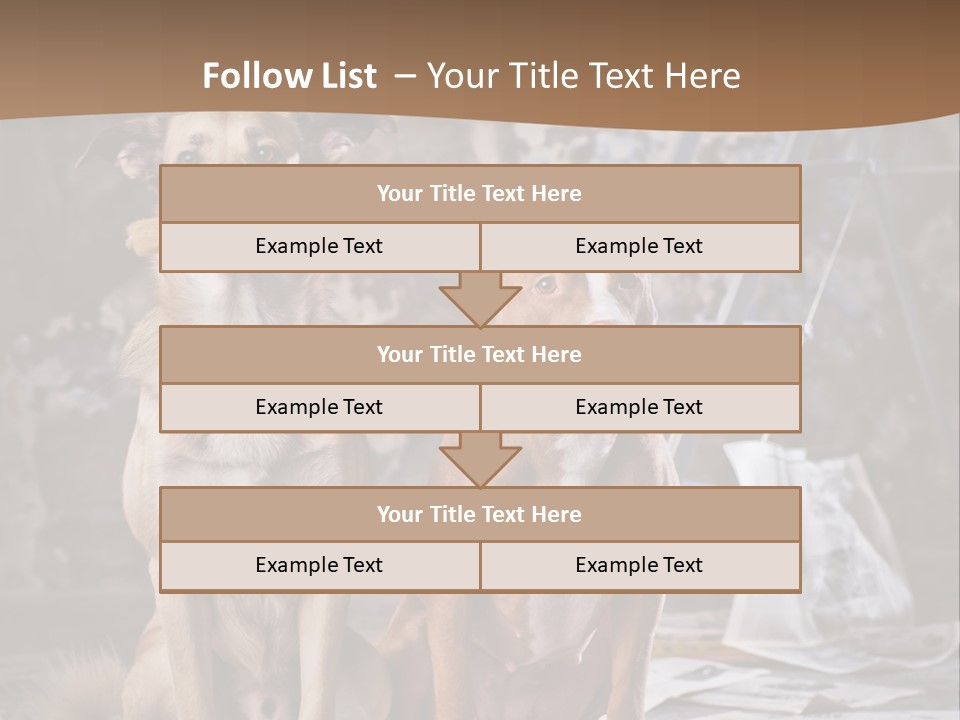
Task: Select the bold 'Follow List' heading text
Action: (290, 76)
